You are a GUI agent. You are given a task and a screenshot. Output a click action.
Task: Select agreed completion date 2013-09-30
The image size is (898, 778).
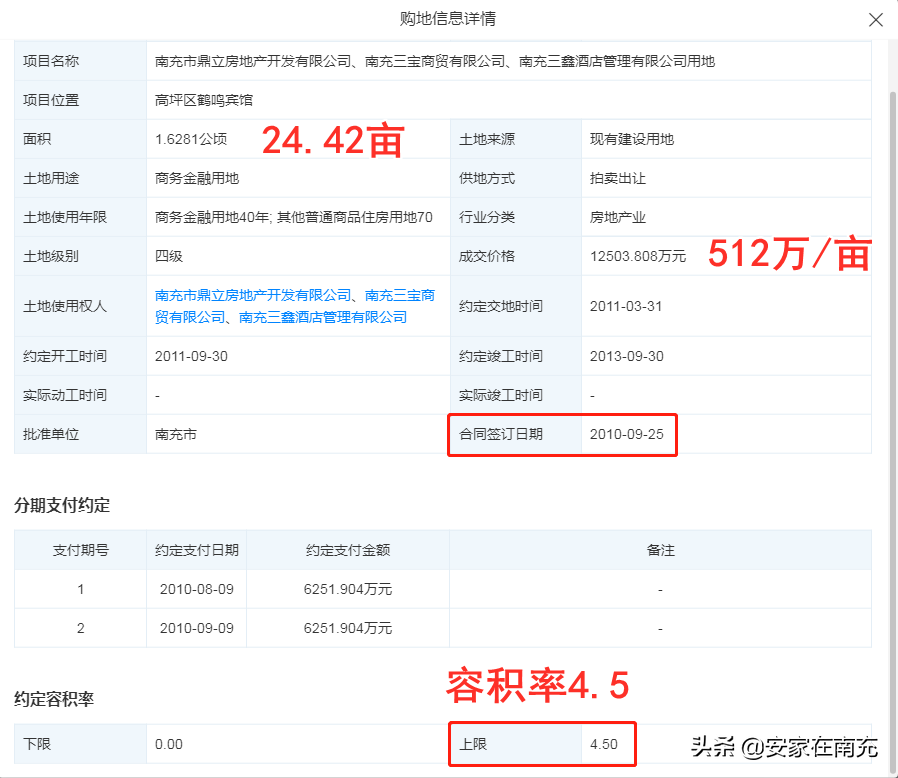tap(627, 356)
